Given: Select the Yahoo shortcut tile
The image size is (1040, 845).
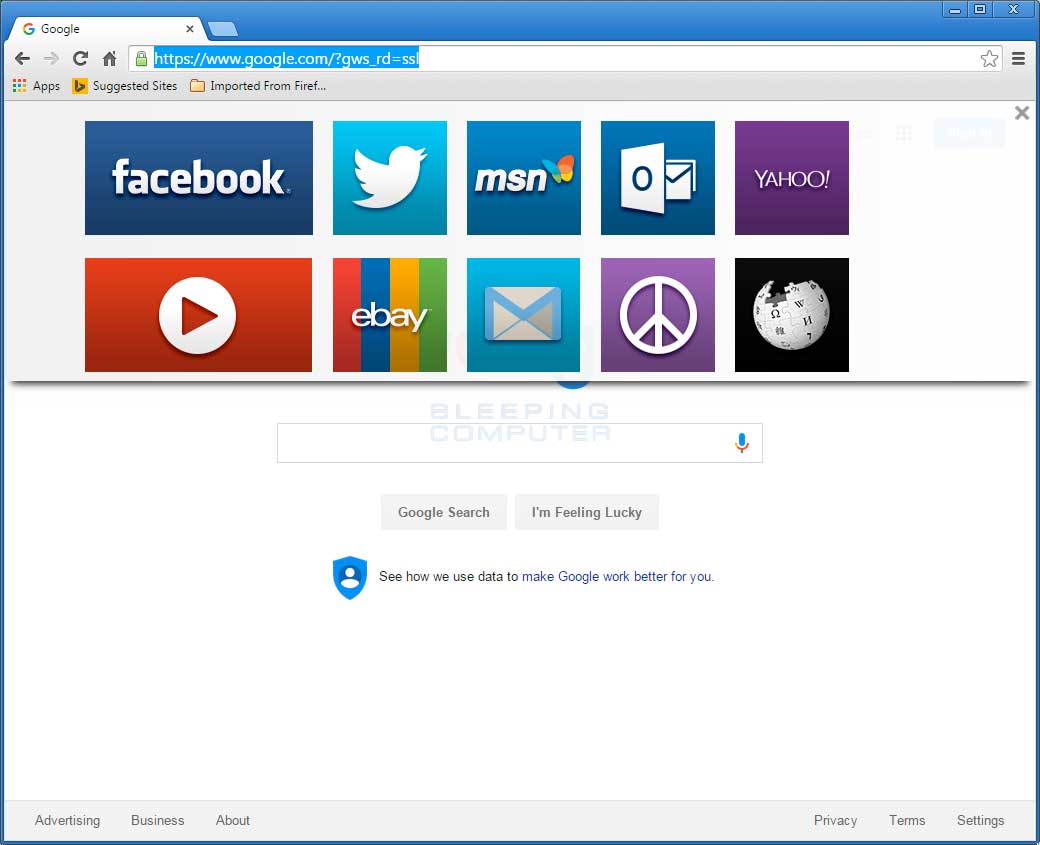Looking at the screenshot, I should pos(791,177).
